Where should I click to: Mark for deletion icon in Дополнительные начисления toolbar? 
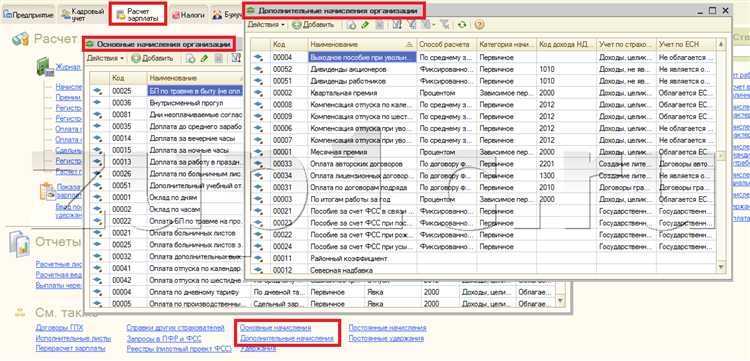coord(379,25)
